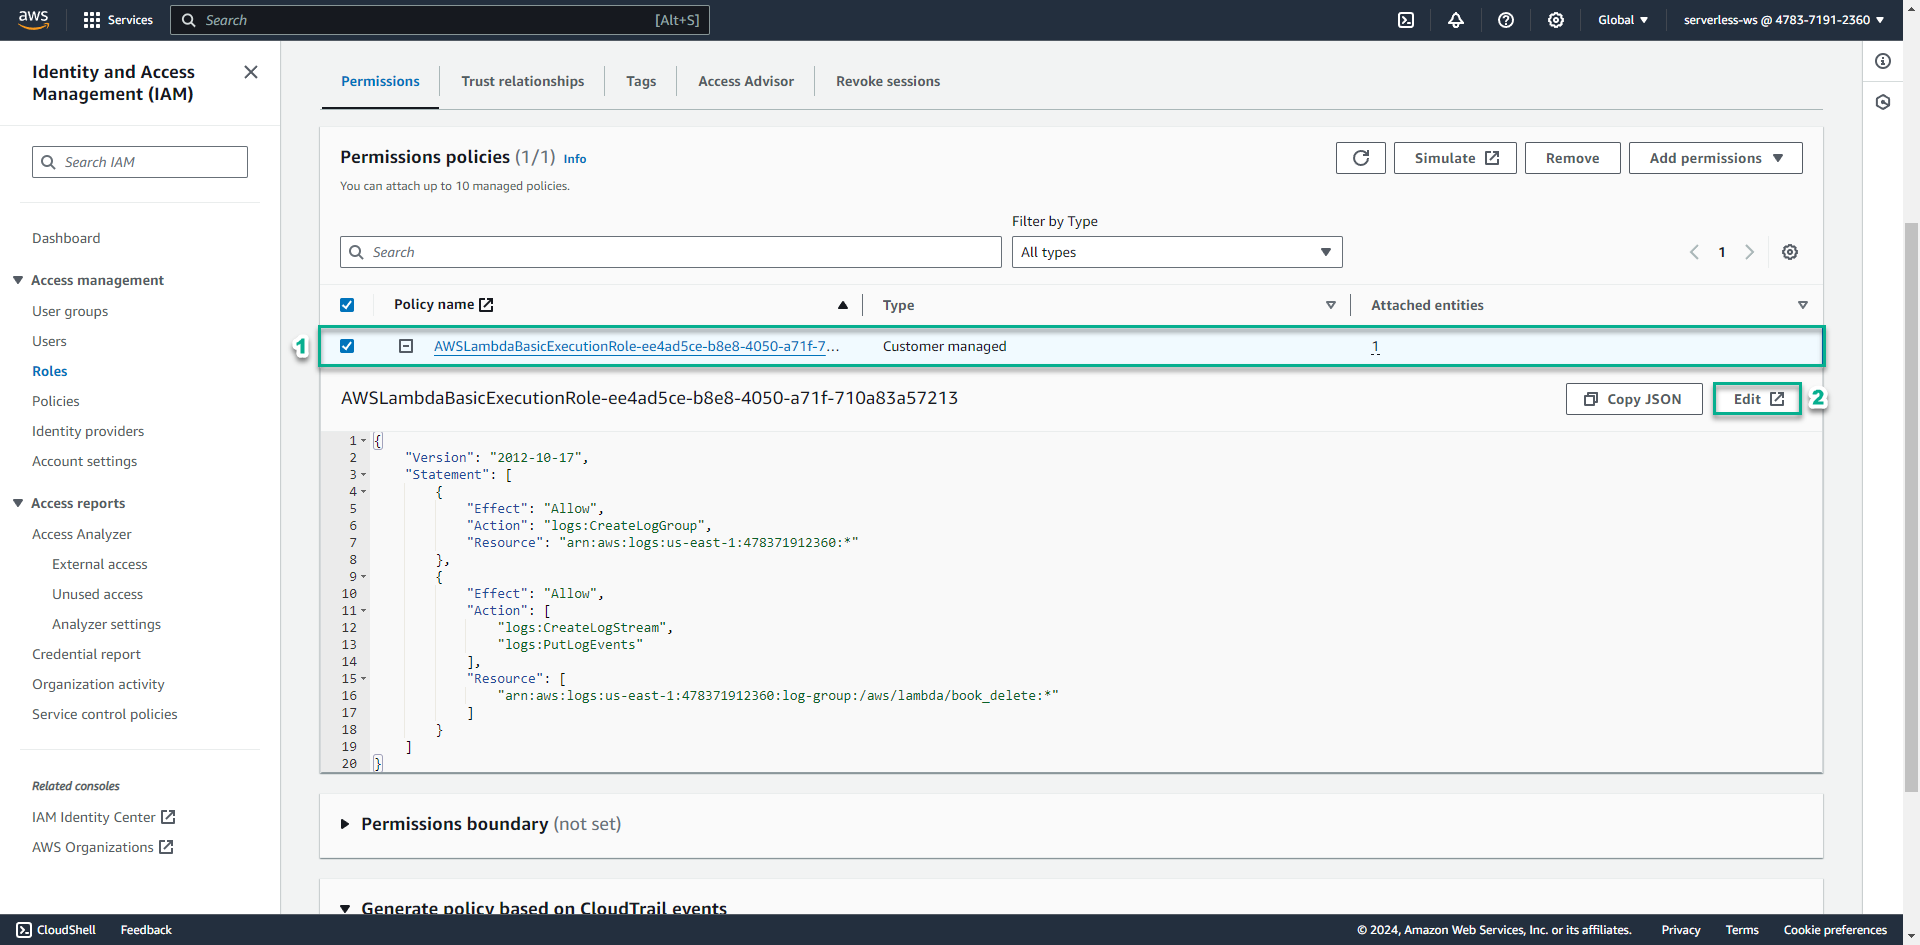Click the AWS logo home icon
This screenshot has height=945, width=1920.
[x=33, y=19]
